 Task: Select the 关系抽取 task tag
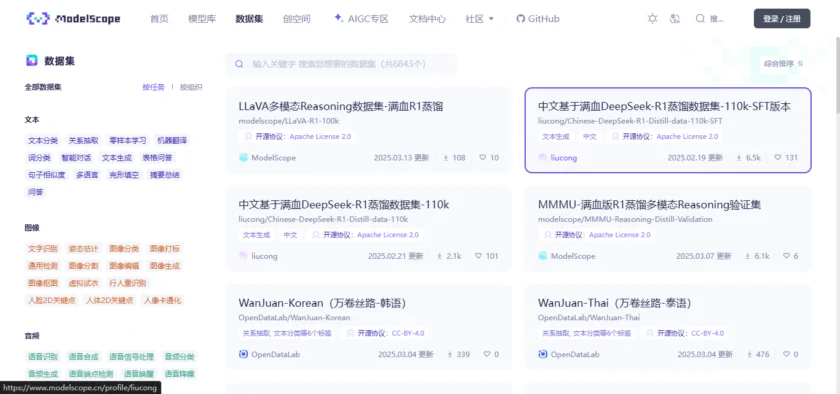84,140
